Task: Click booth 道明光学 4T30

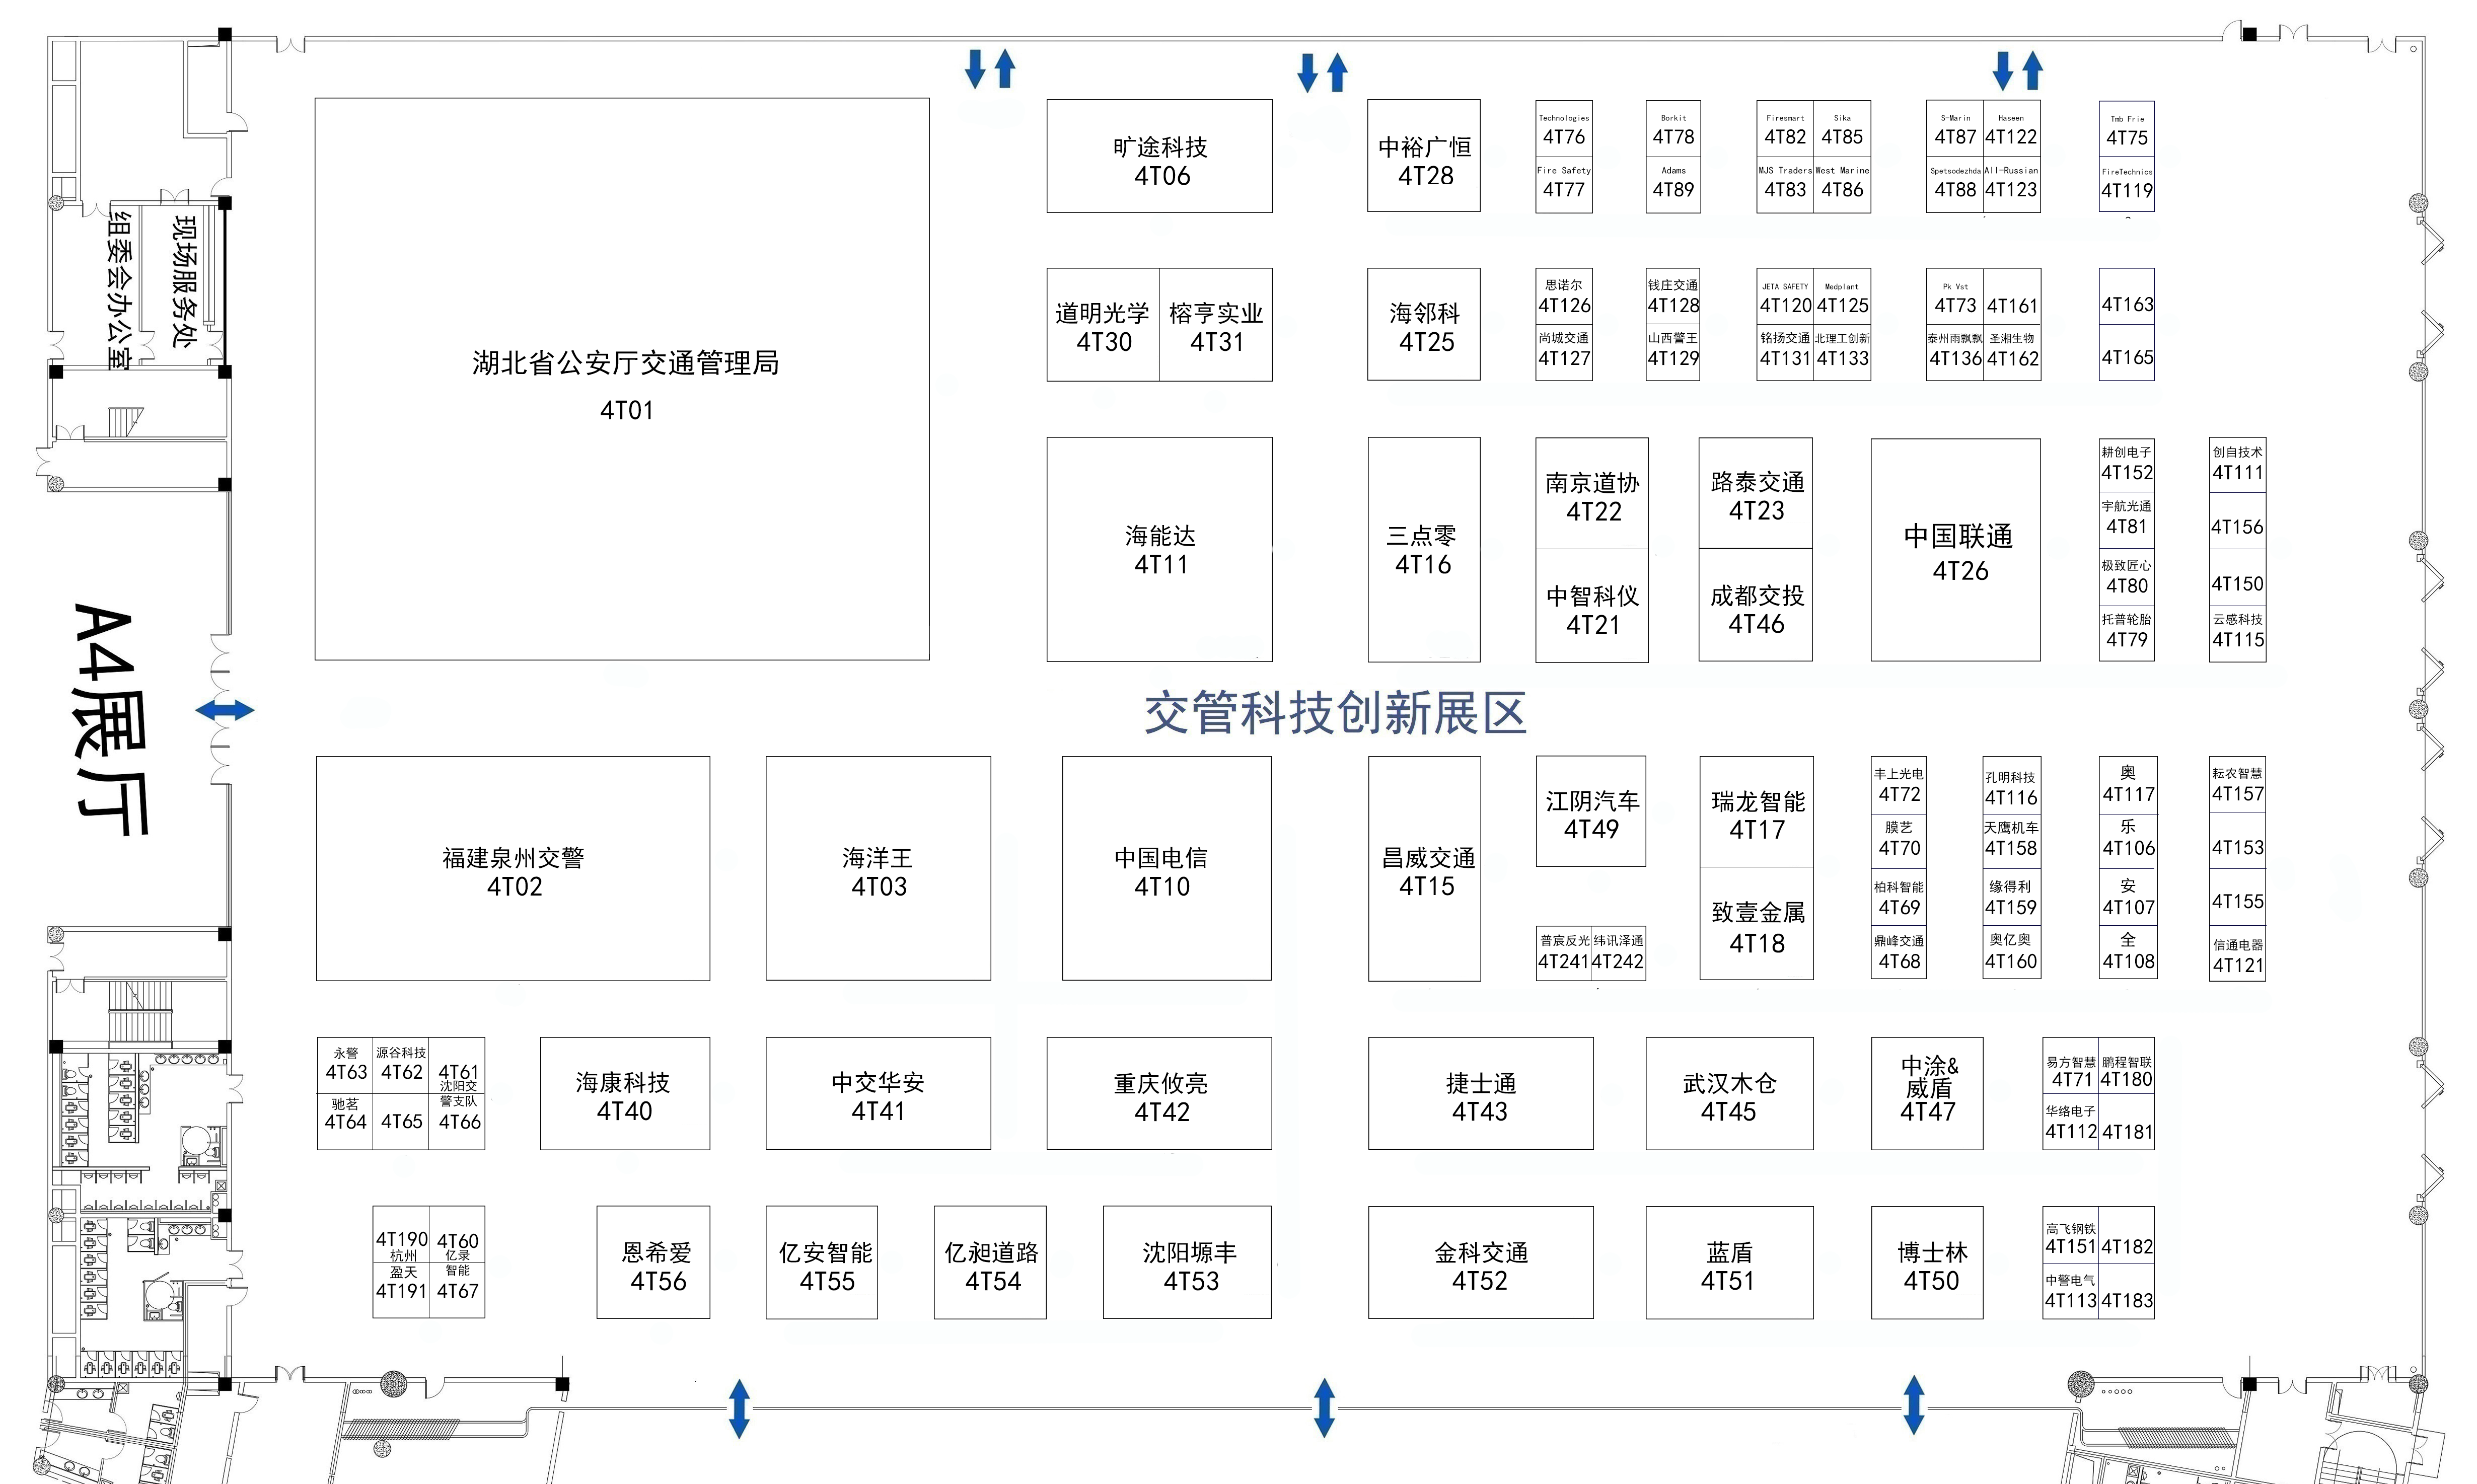Action: click(1103, 325)
